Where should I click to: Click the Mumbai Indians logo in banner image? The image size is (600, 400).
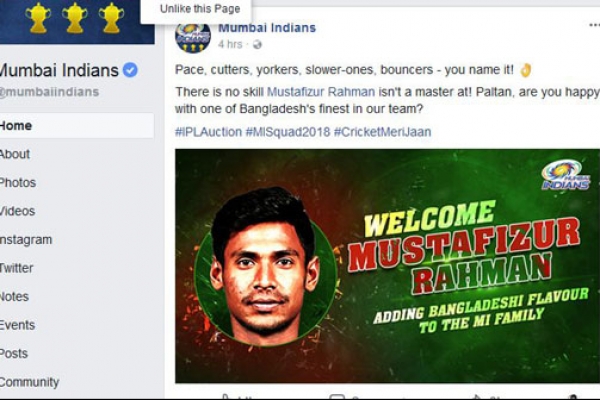[566, 175]
